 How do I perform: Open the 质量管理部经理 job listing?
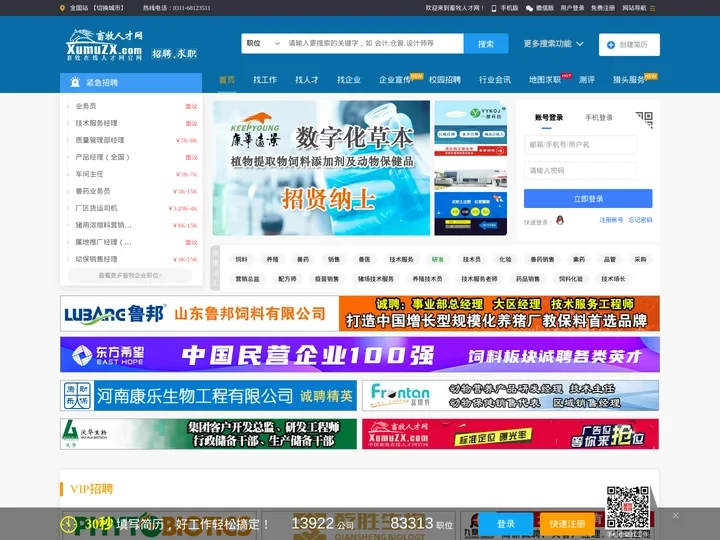pos(100,140)
